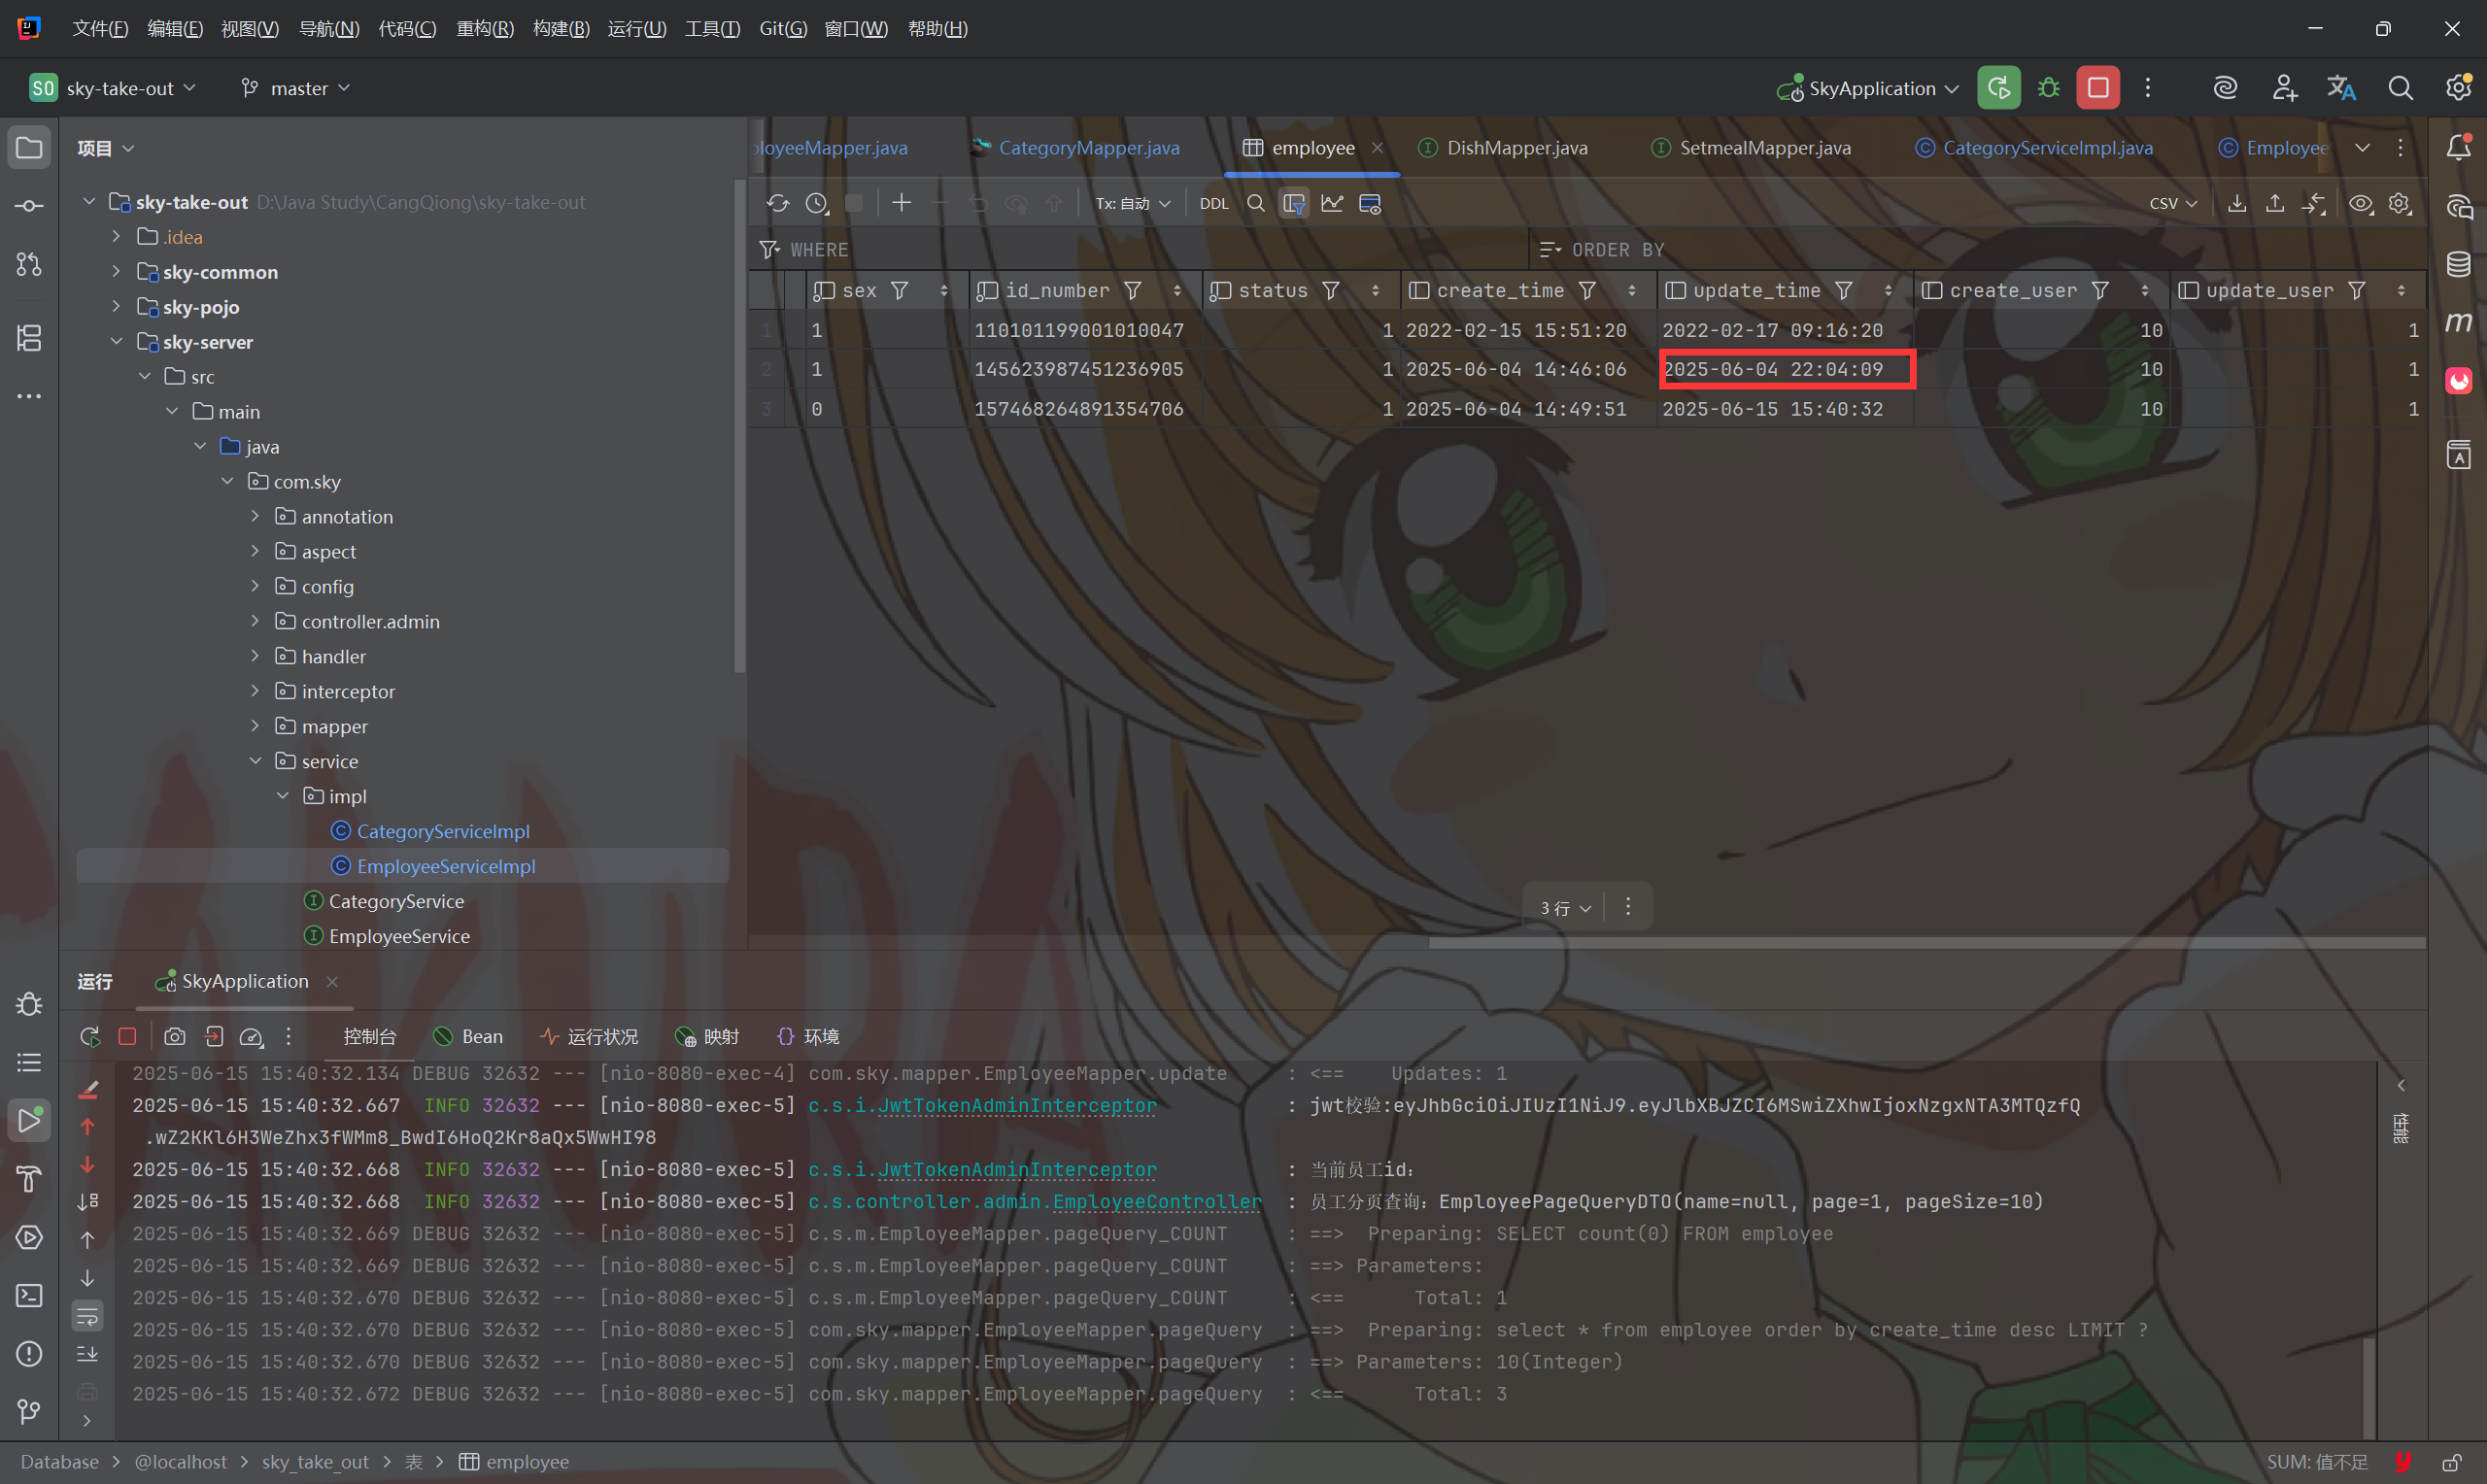The height and width of the screenshot is (1484, 2487).
Task: Reload the employee table data
Action: [778, 204]
